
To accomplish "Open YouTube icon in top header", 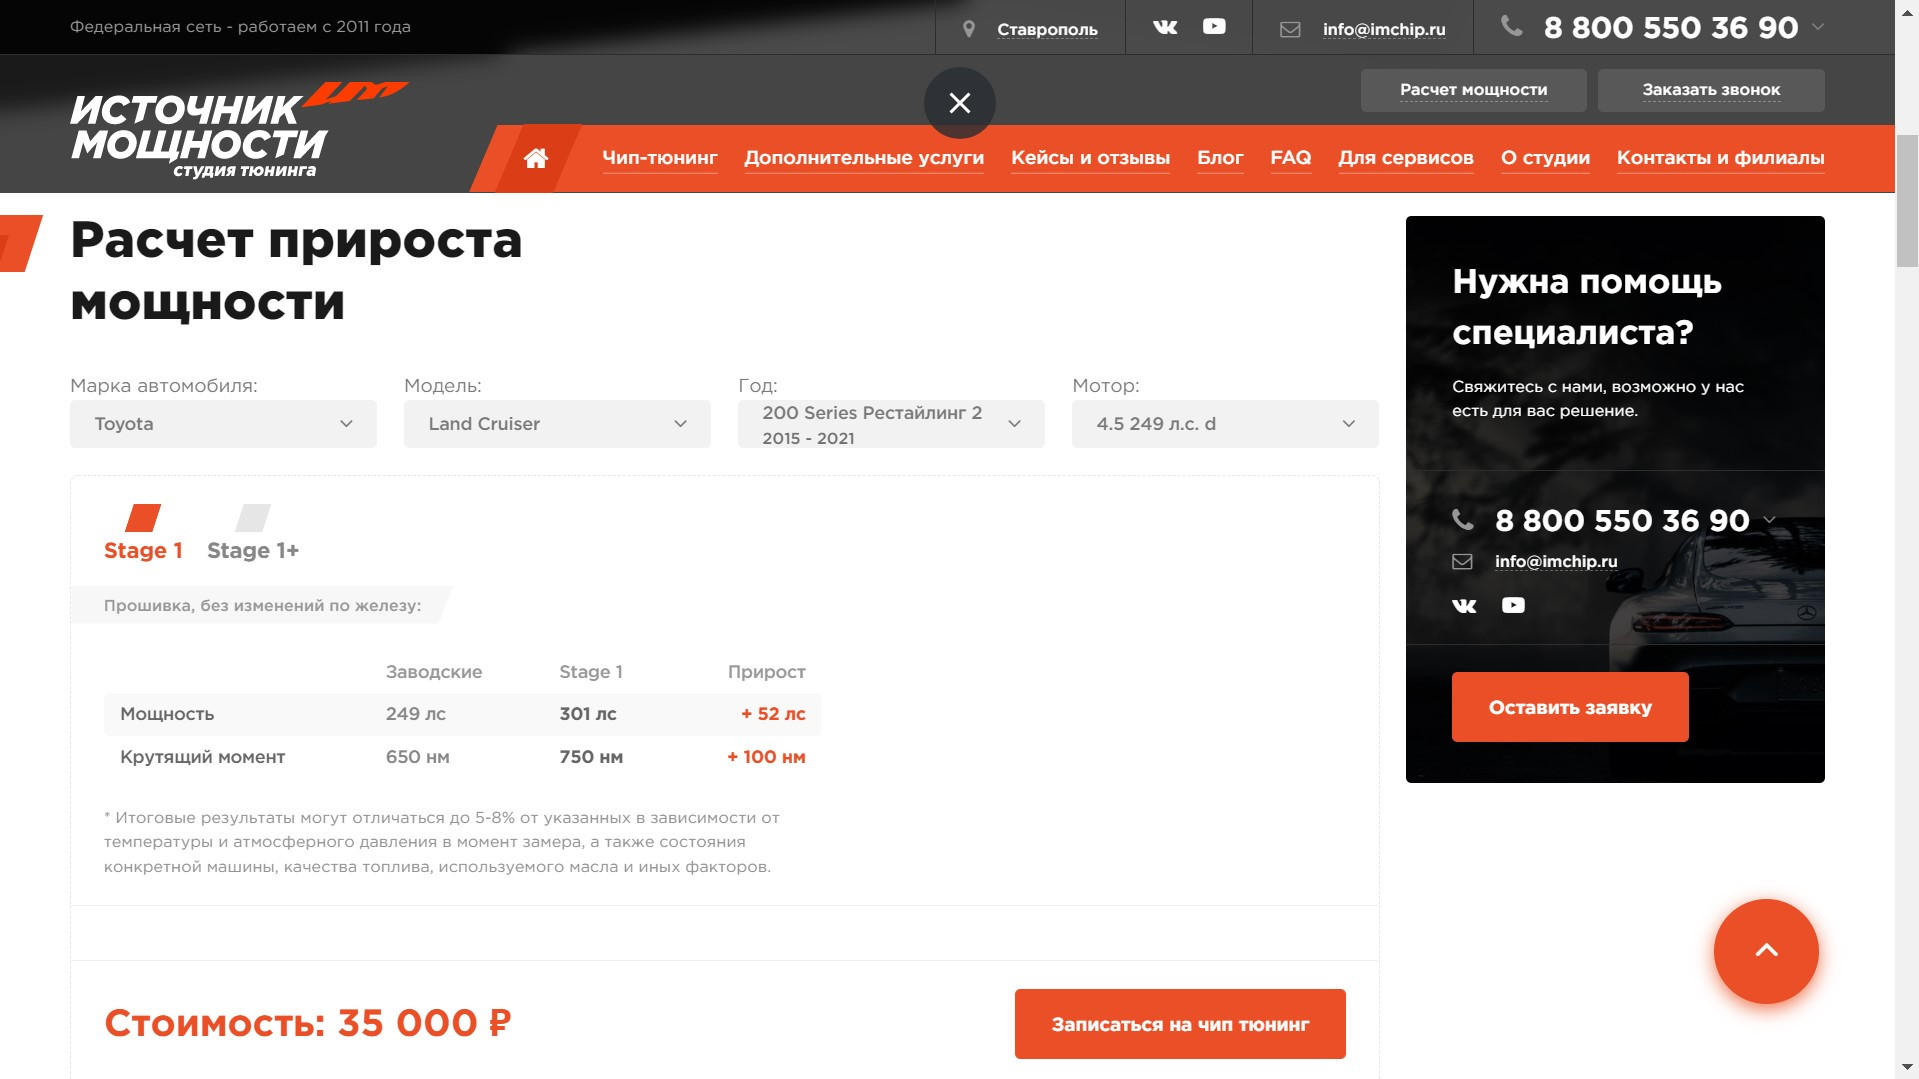I will click(x=1214, y=27).
